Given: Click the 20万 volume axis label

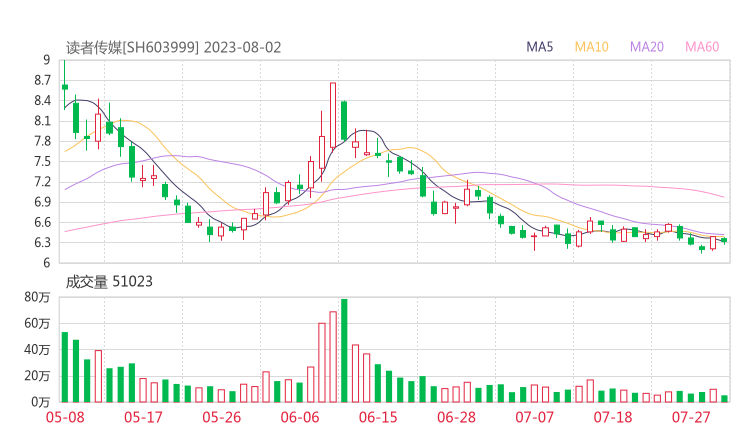Looking at the screenshot, I should (37, 376).
